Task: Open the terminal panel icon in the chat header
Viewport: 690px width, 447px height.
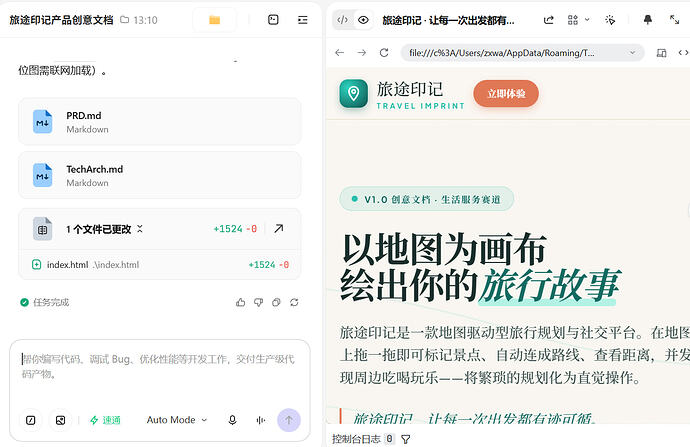Action: point(273,20)
